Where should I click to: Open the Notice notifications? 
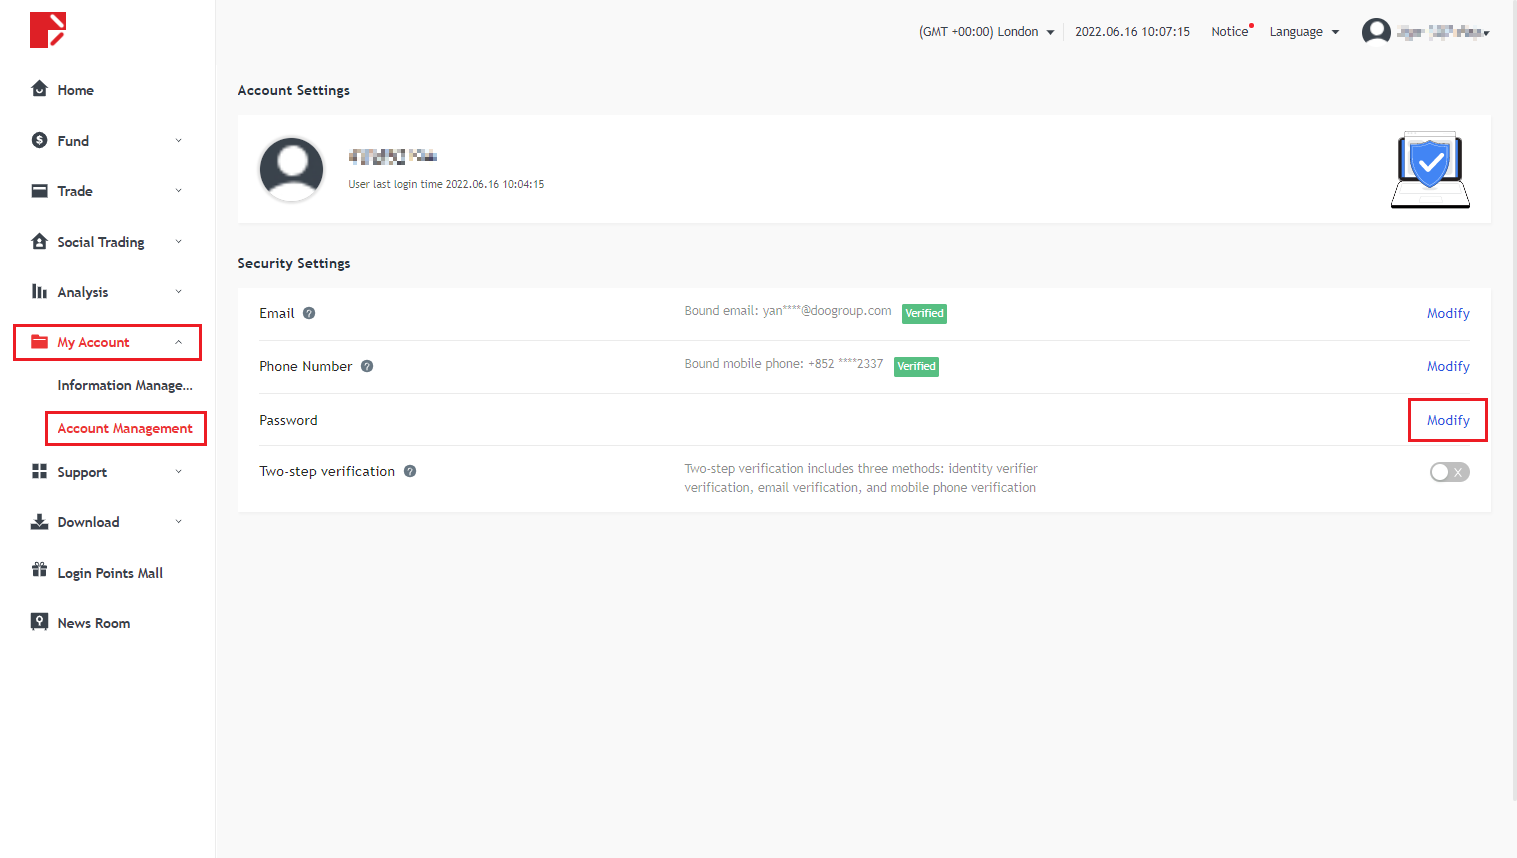coord(1230,32)
